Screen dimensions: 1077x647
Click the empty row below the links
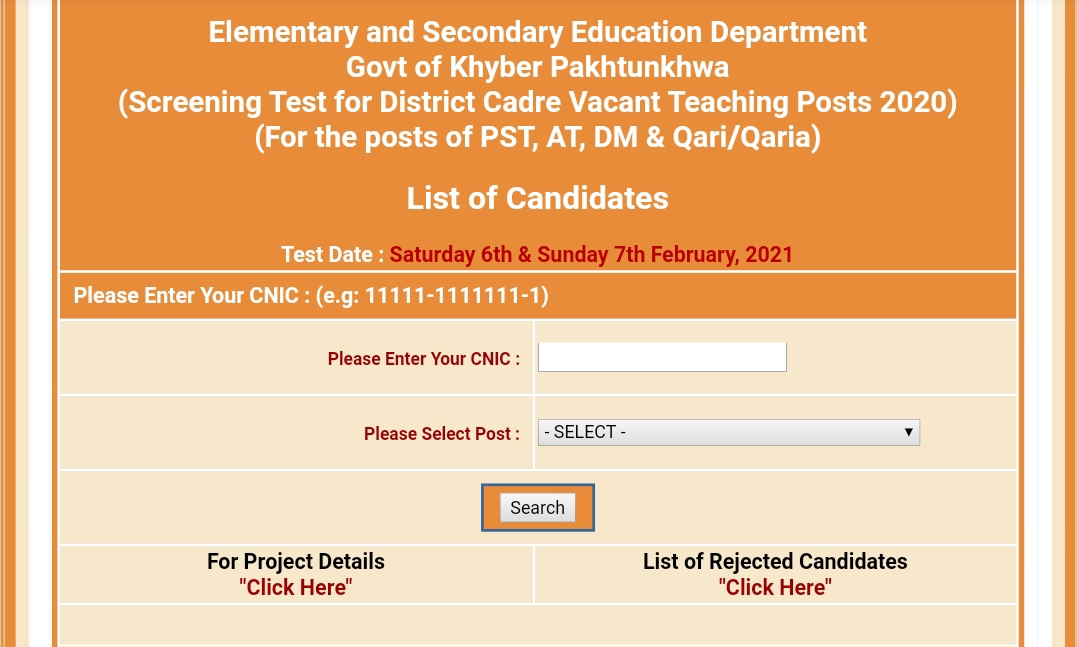coord(537,626)
